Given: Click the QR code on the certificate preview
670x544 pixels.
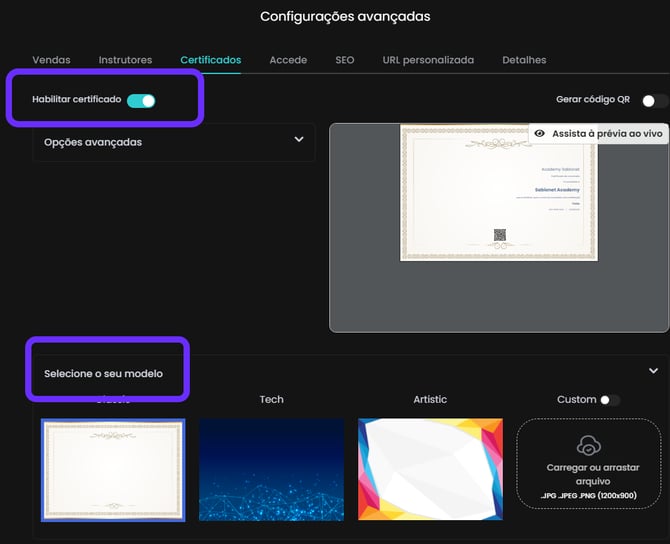Looking at the screenshot, I should coord(499,236).
